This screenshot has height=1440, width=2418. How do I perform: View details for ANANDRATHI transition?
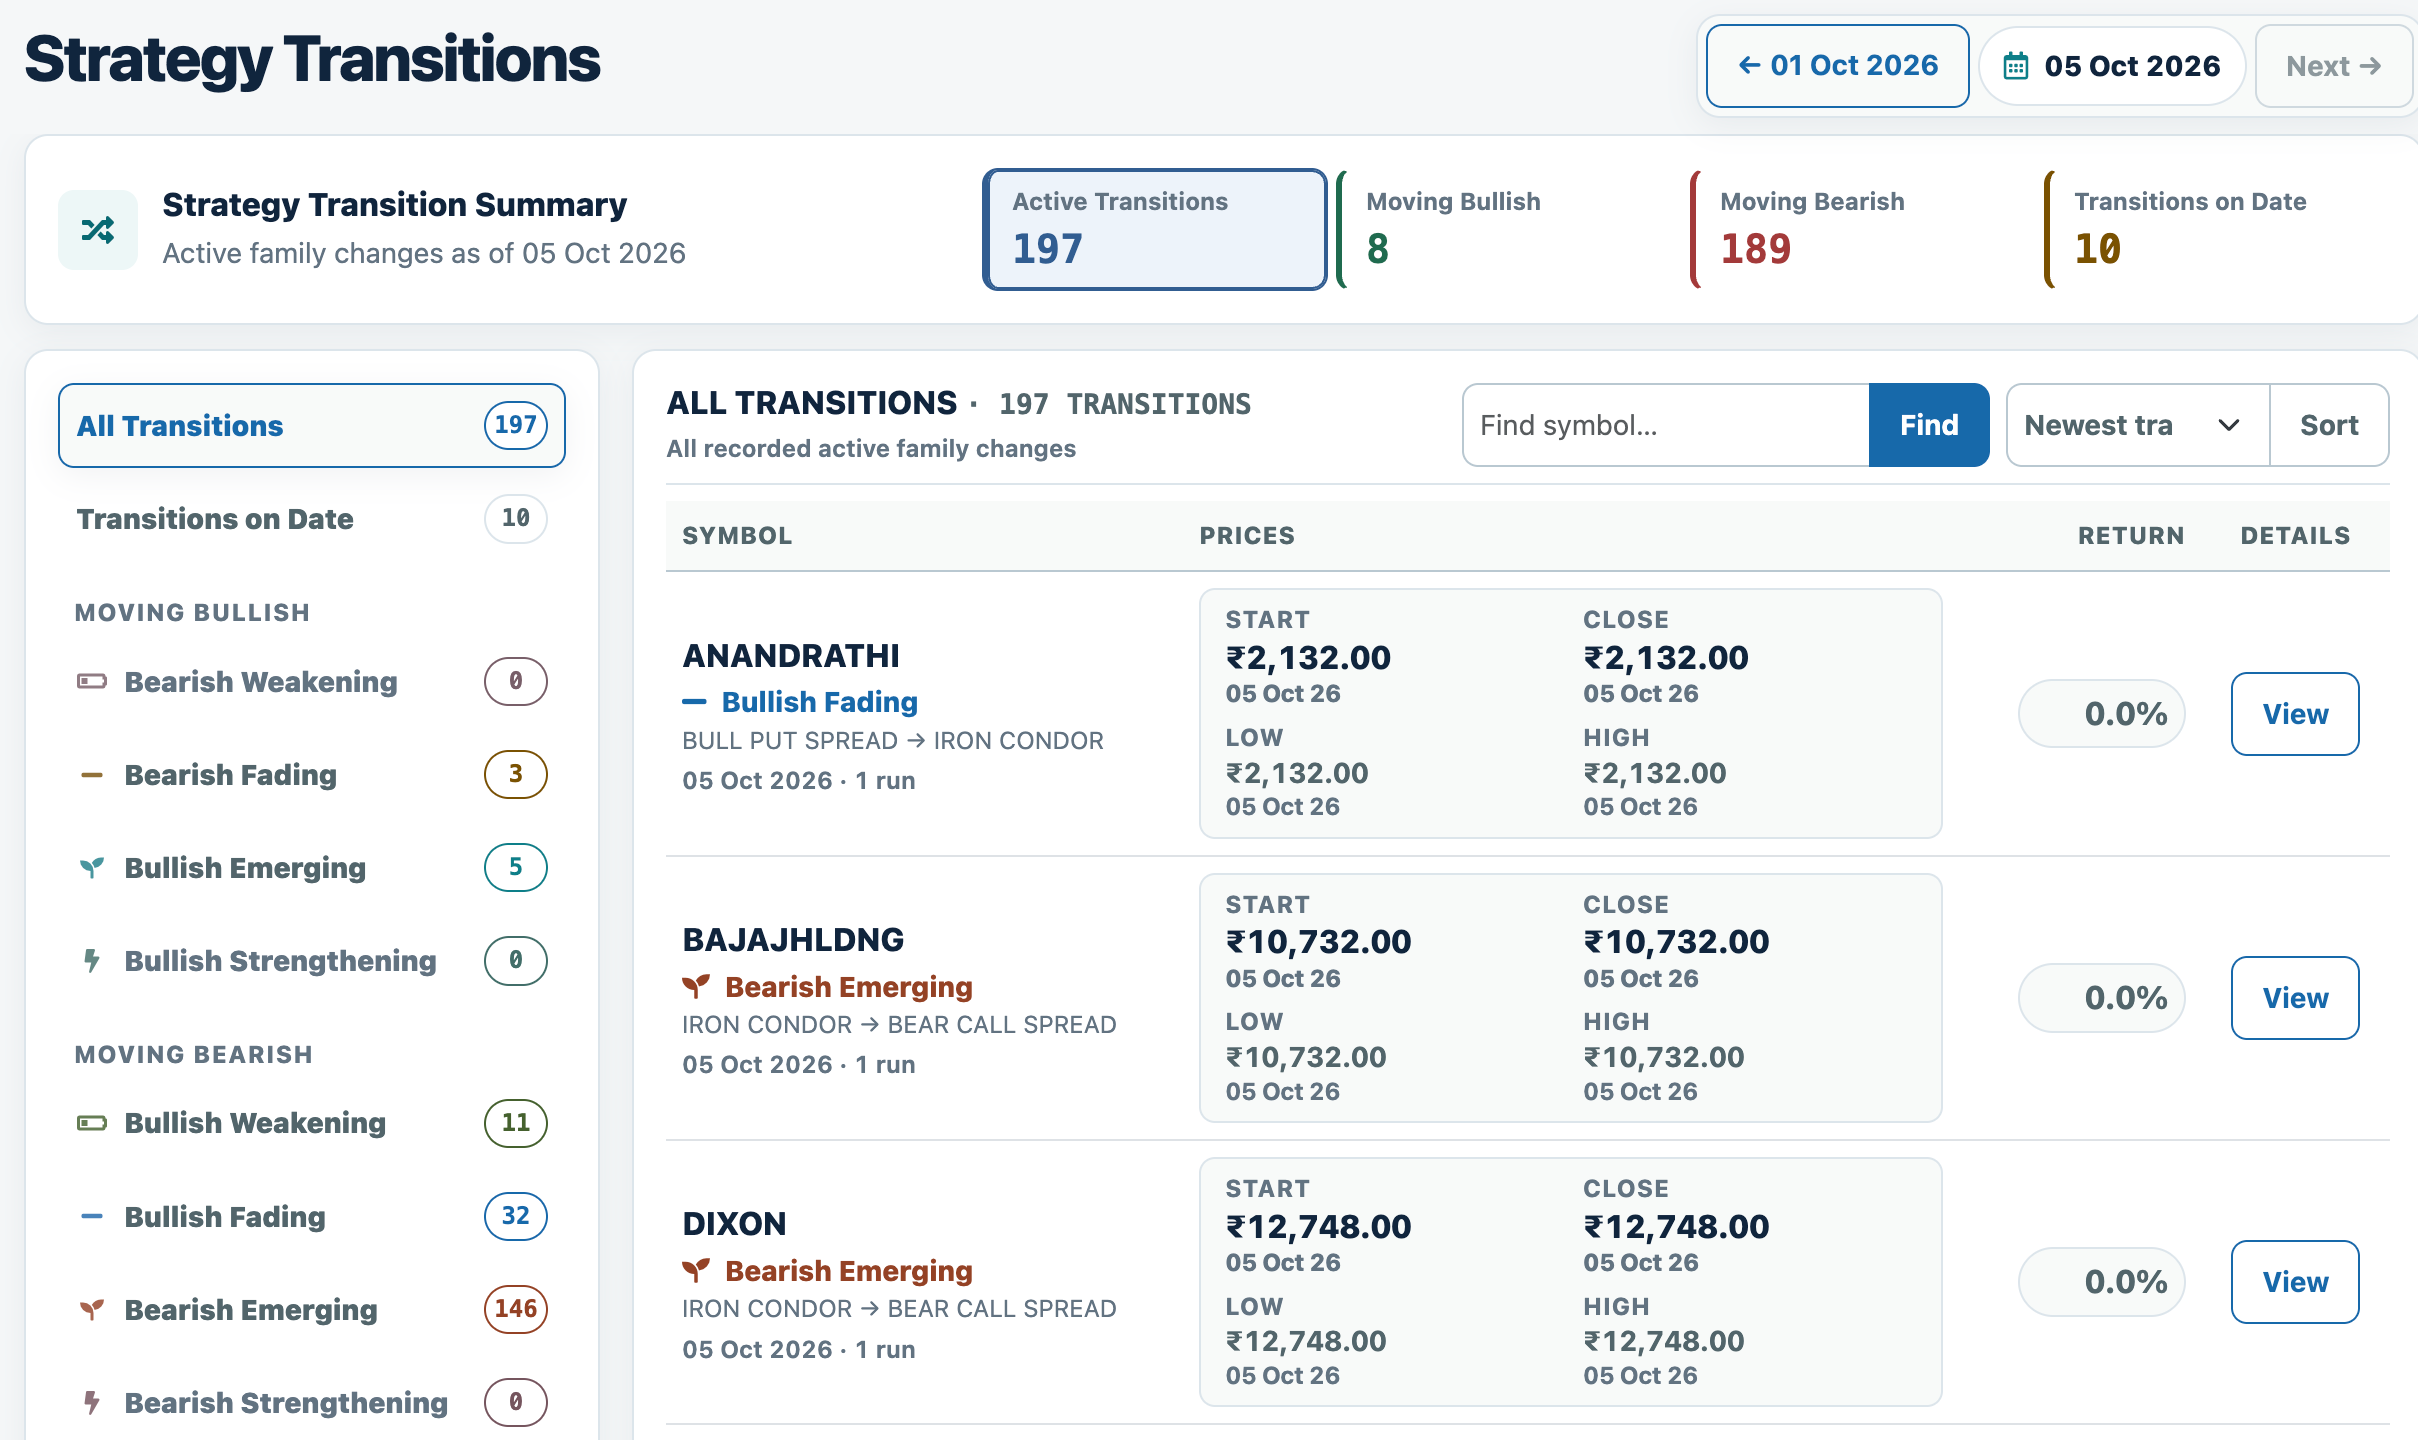coord(2295,714)
